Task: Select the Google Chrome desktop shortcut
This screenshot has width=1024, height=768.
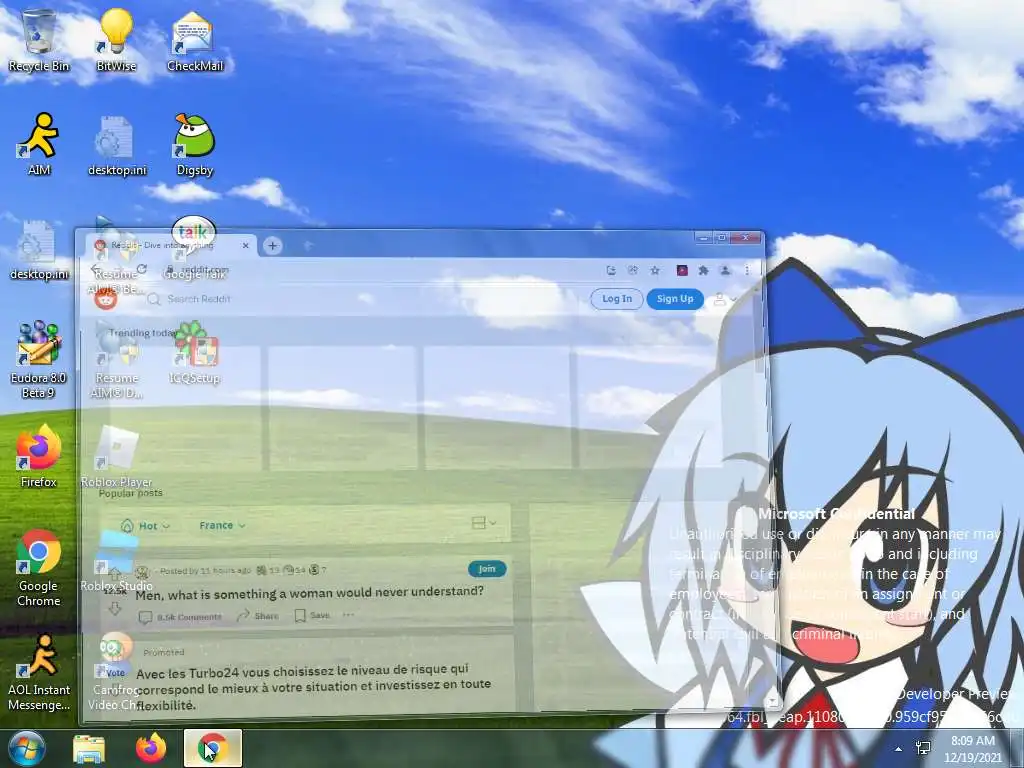Action: point(39,568)
